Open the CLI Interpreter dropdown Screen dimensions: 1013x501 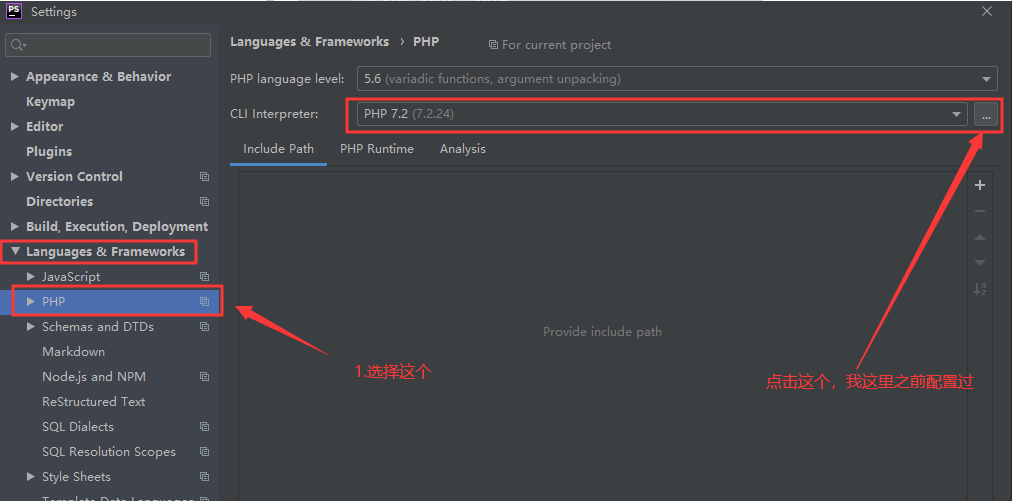click(x=956, y=114)
